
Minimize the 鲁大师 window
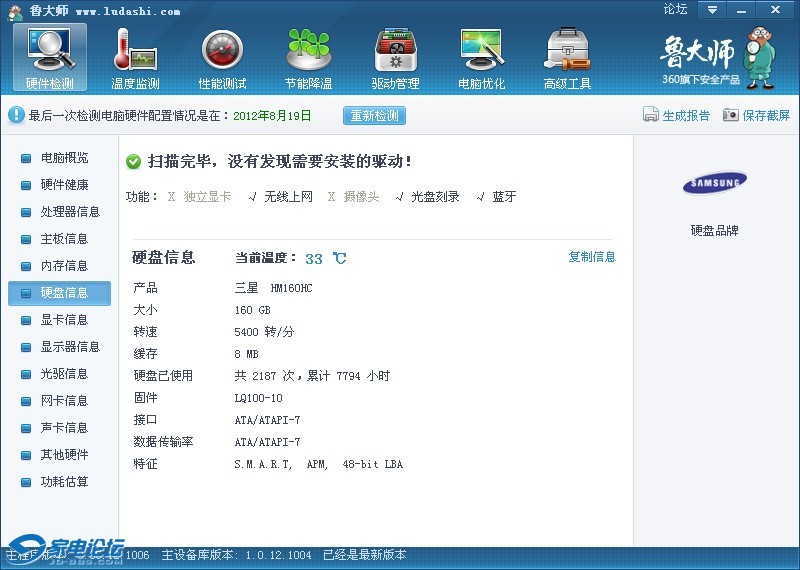[742, 10]
